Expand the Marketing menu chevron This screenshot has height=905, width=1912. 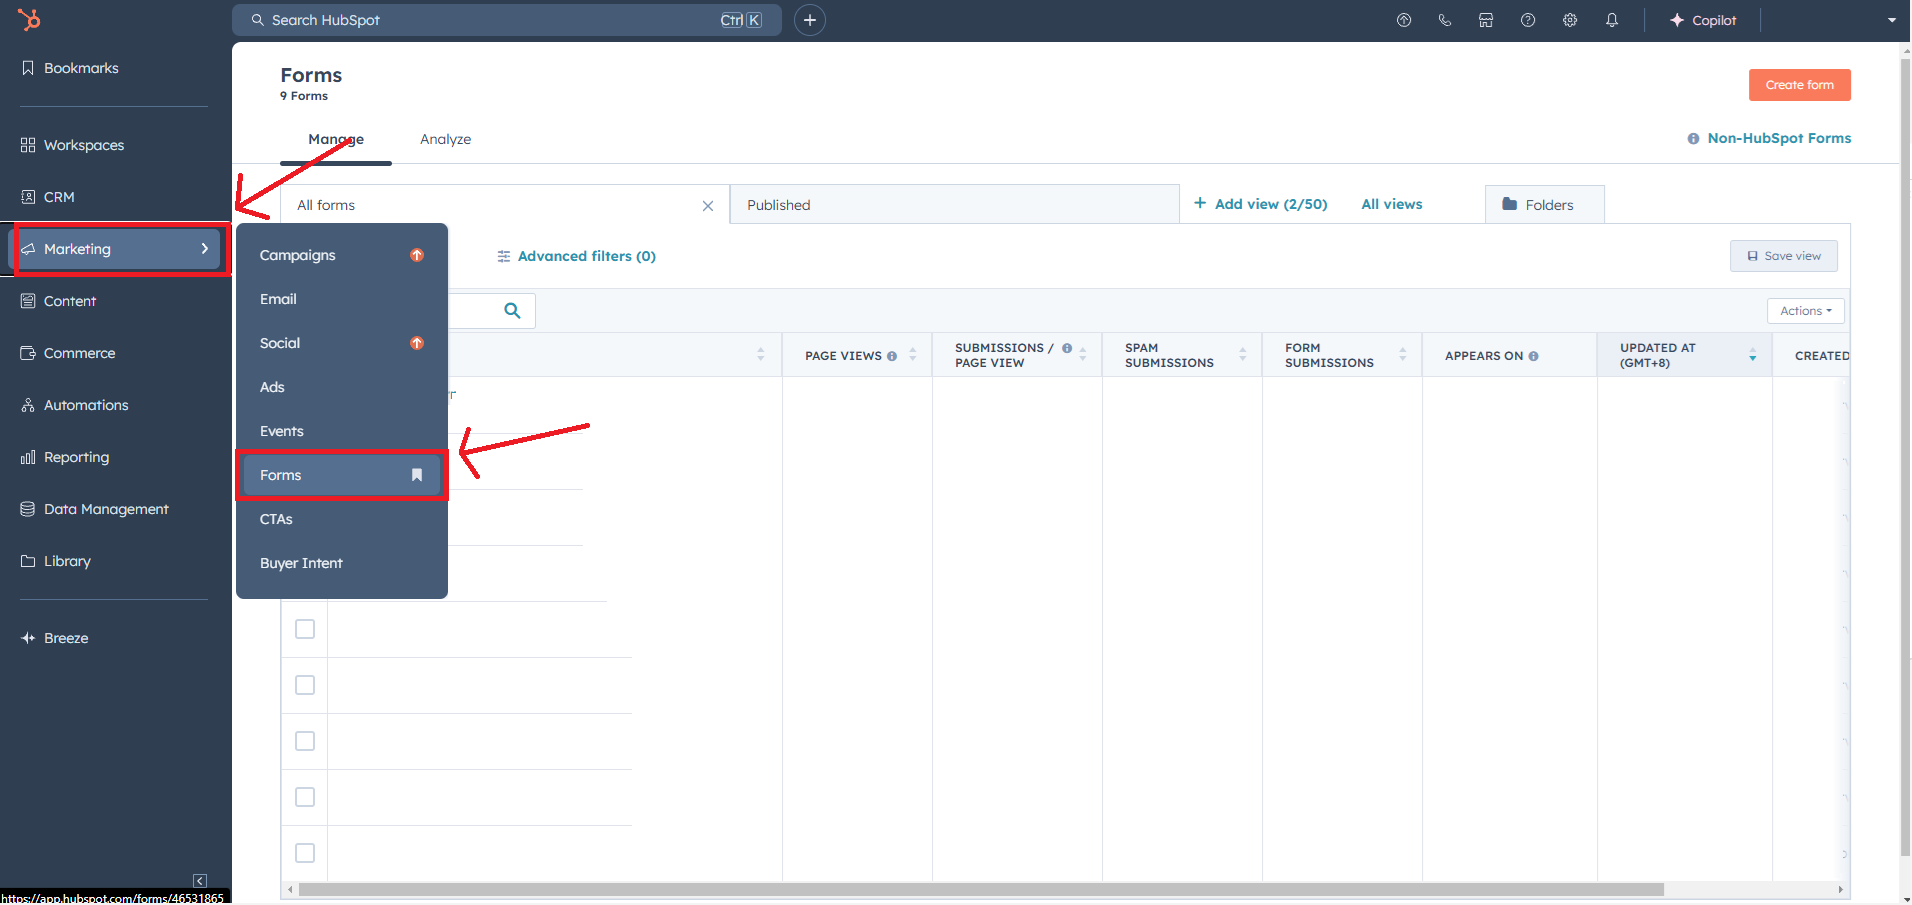205,248
